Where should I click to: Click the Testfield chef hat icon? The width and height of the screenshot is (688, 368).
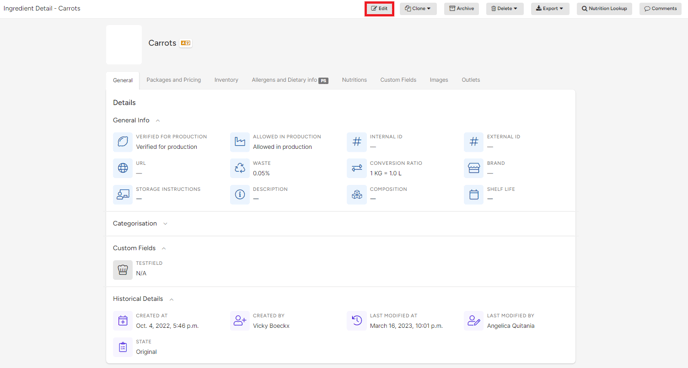point(123,270)
